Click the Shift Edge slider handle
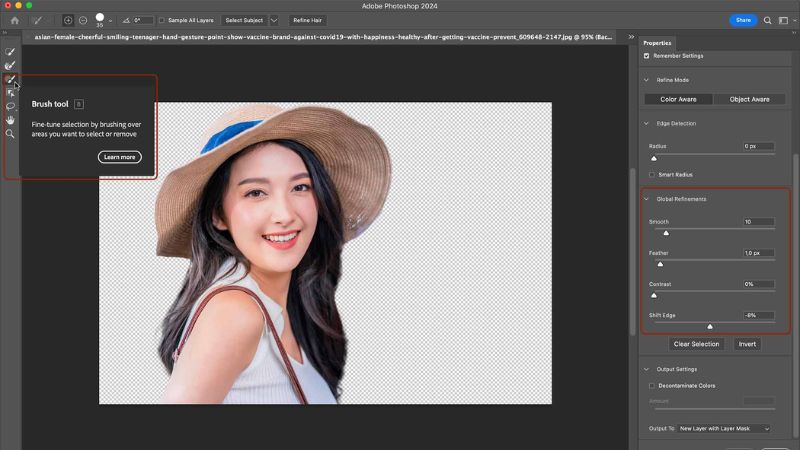Screen dimensions: 800x450 click(x=710, y=327)
